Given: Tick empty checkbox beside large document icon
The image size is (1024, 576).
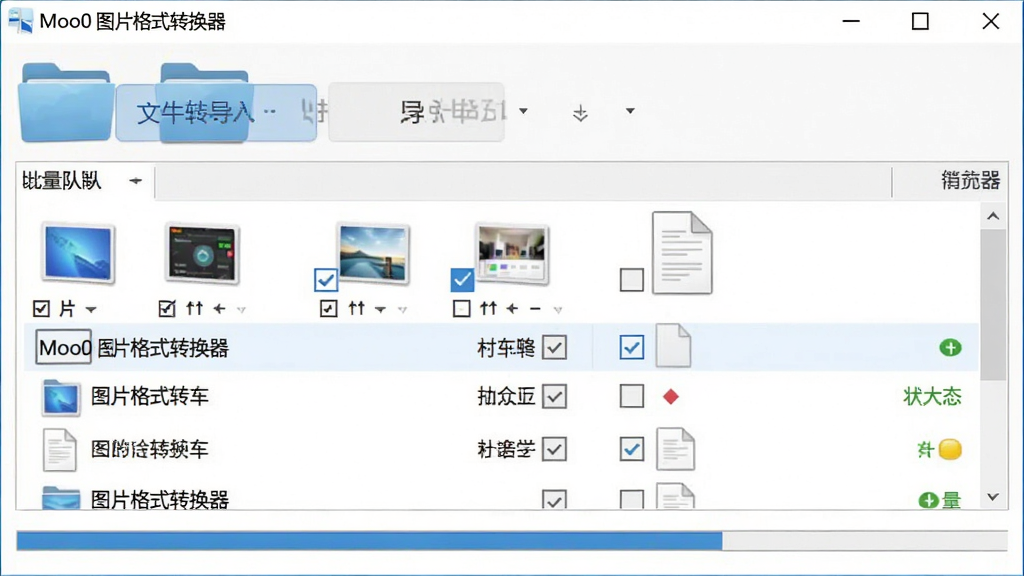Looking at the screenshot, I should tap(632, 280).
